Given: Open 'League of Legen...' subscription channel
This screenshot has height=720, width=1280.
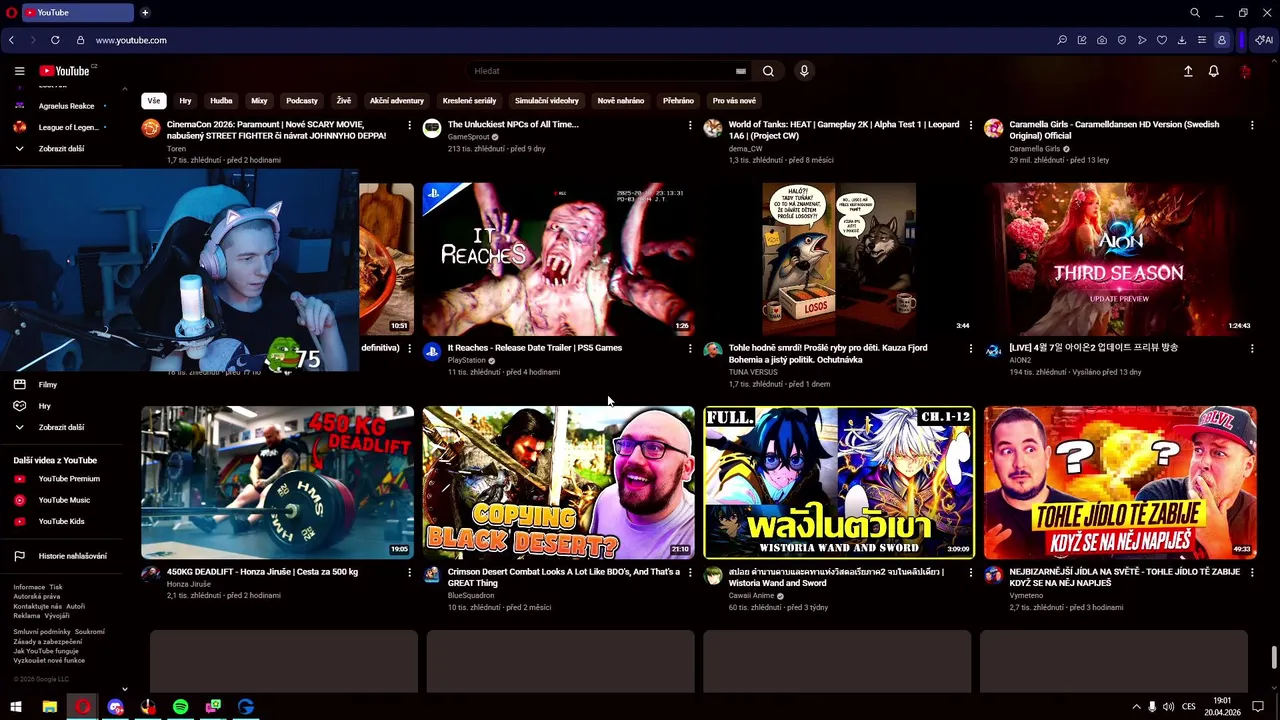Looking at the screenshot, I should point(62,127).
